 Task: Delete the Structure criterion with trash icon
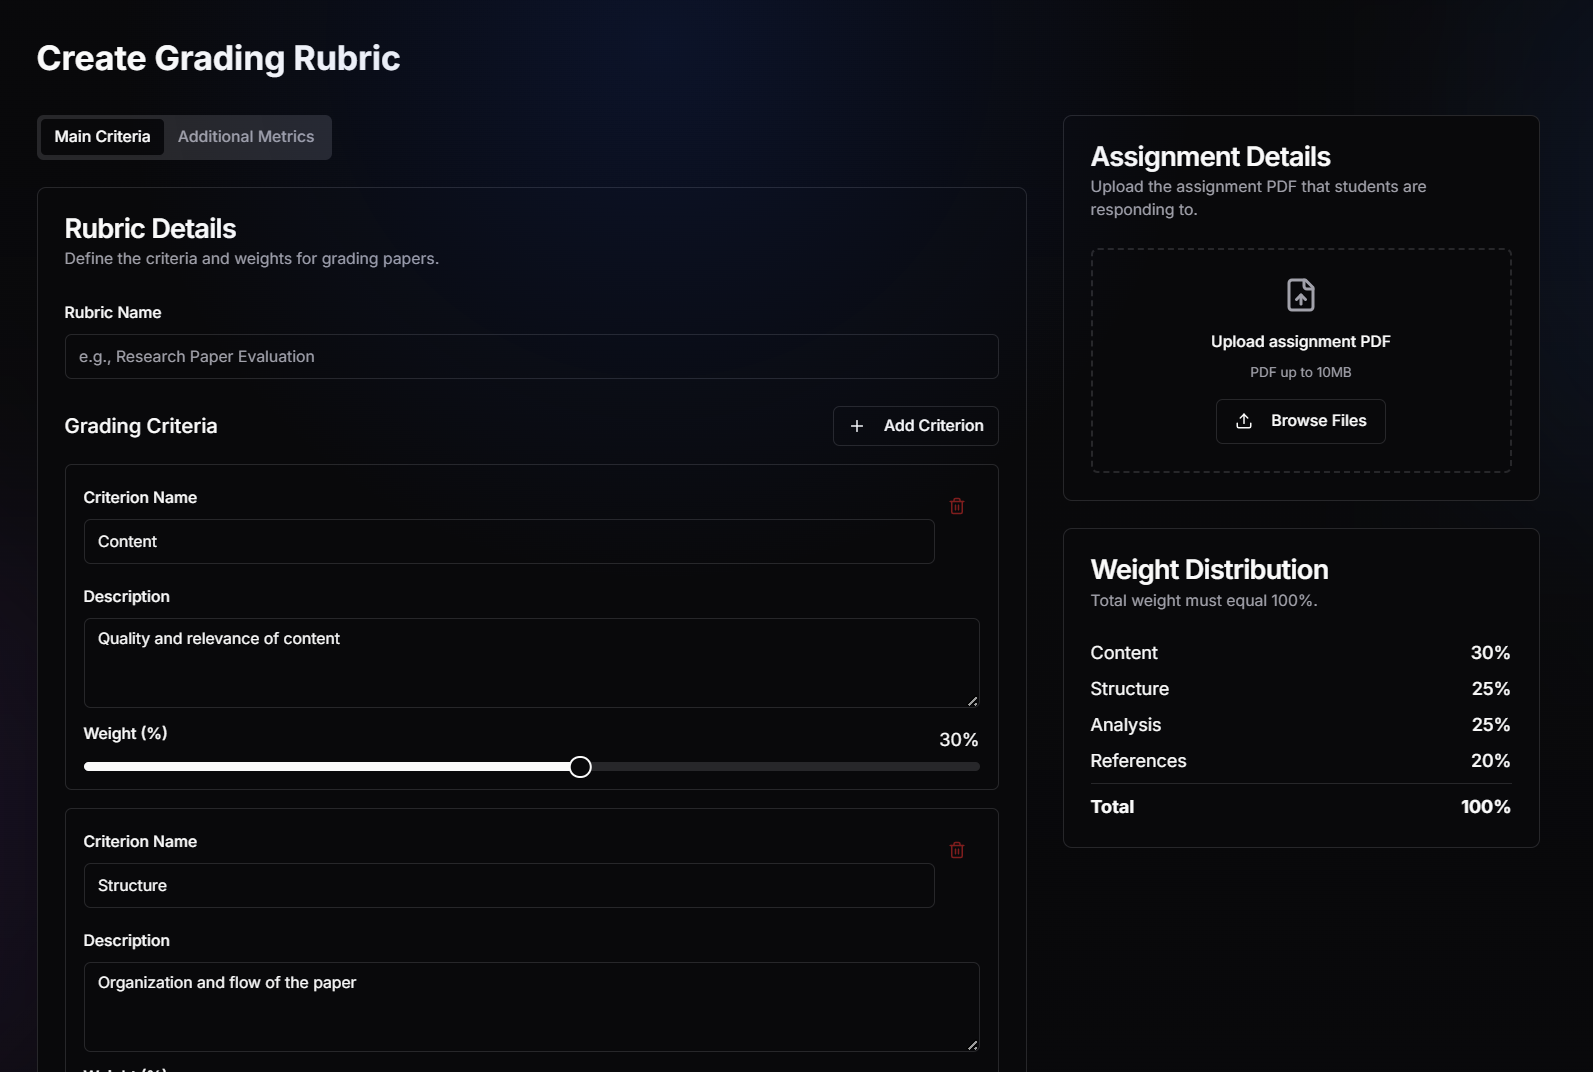[957, 850]
